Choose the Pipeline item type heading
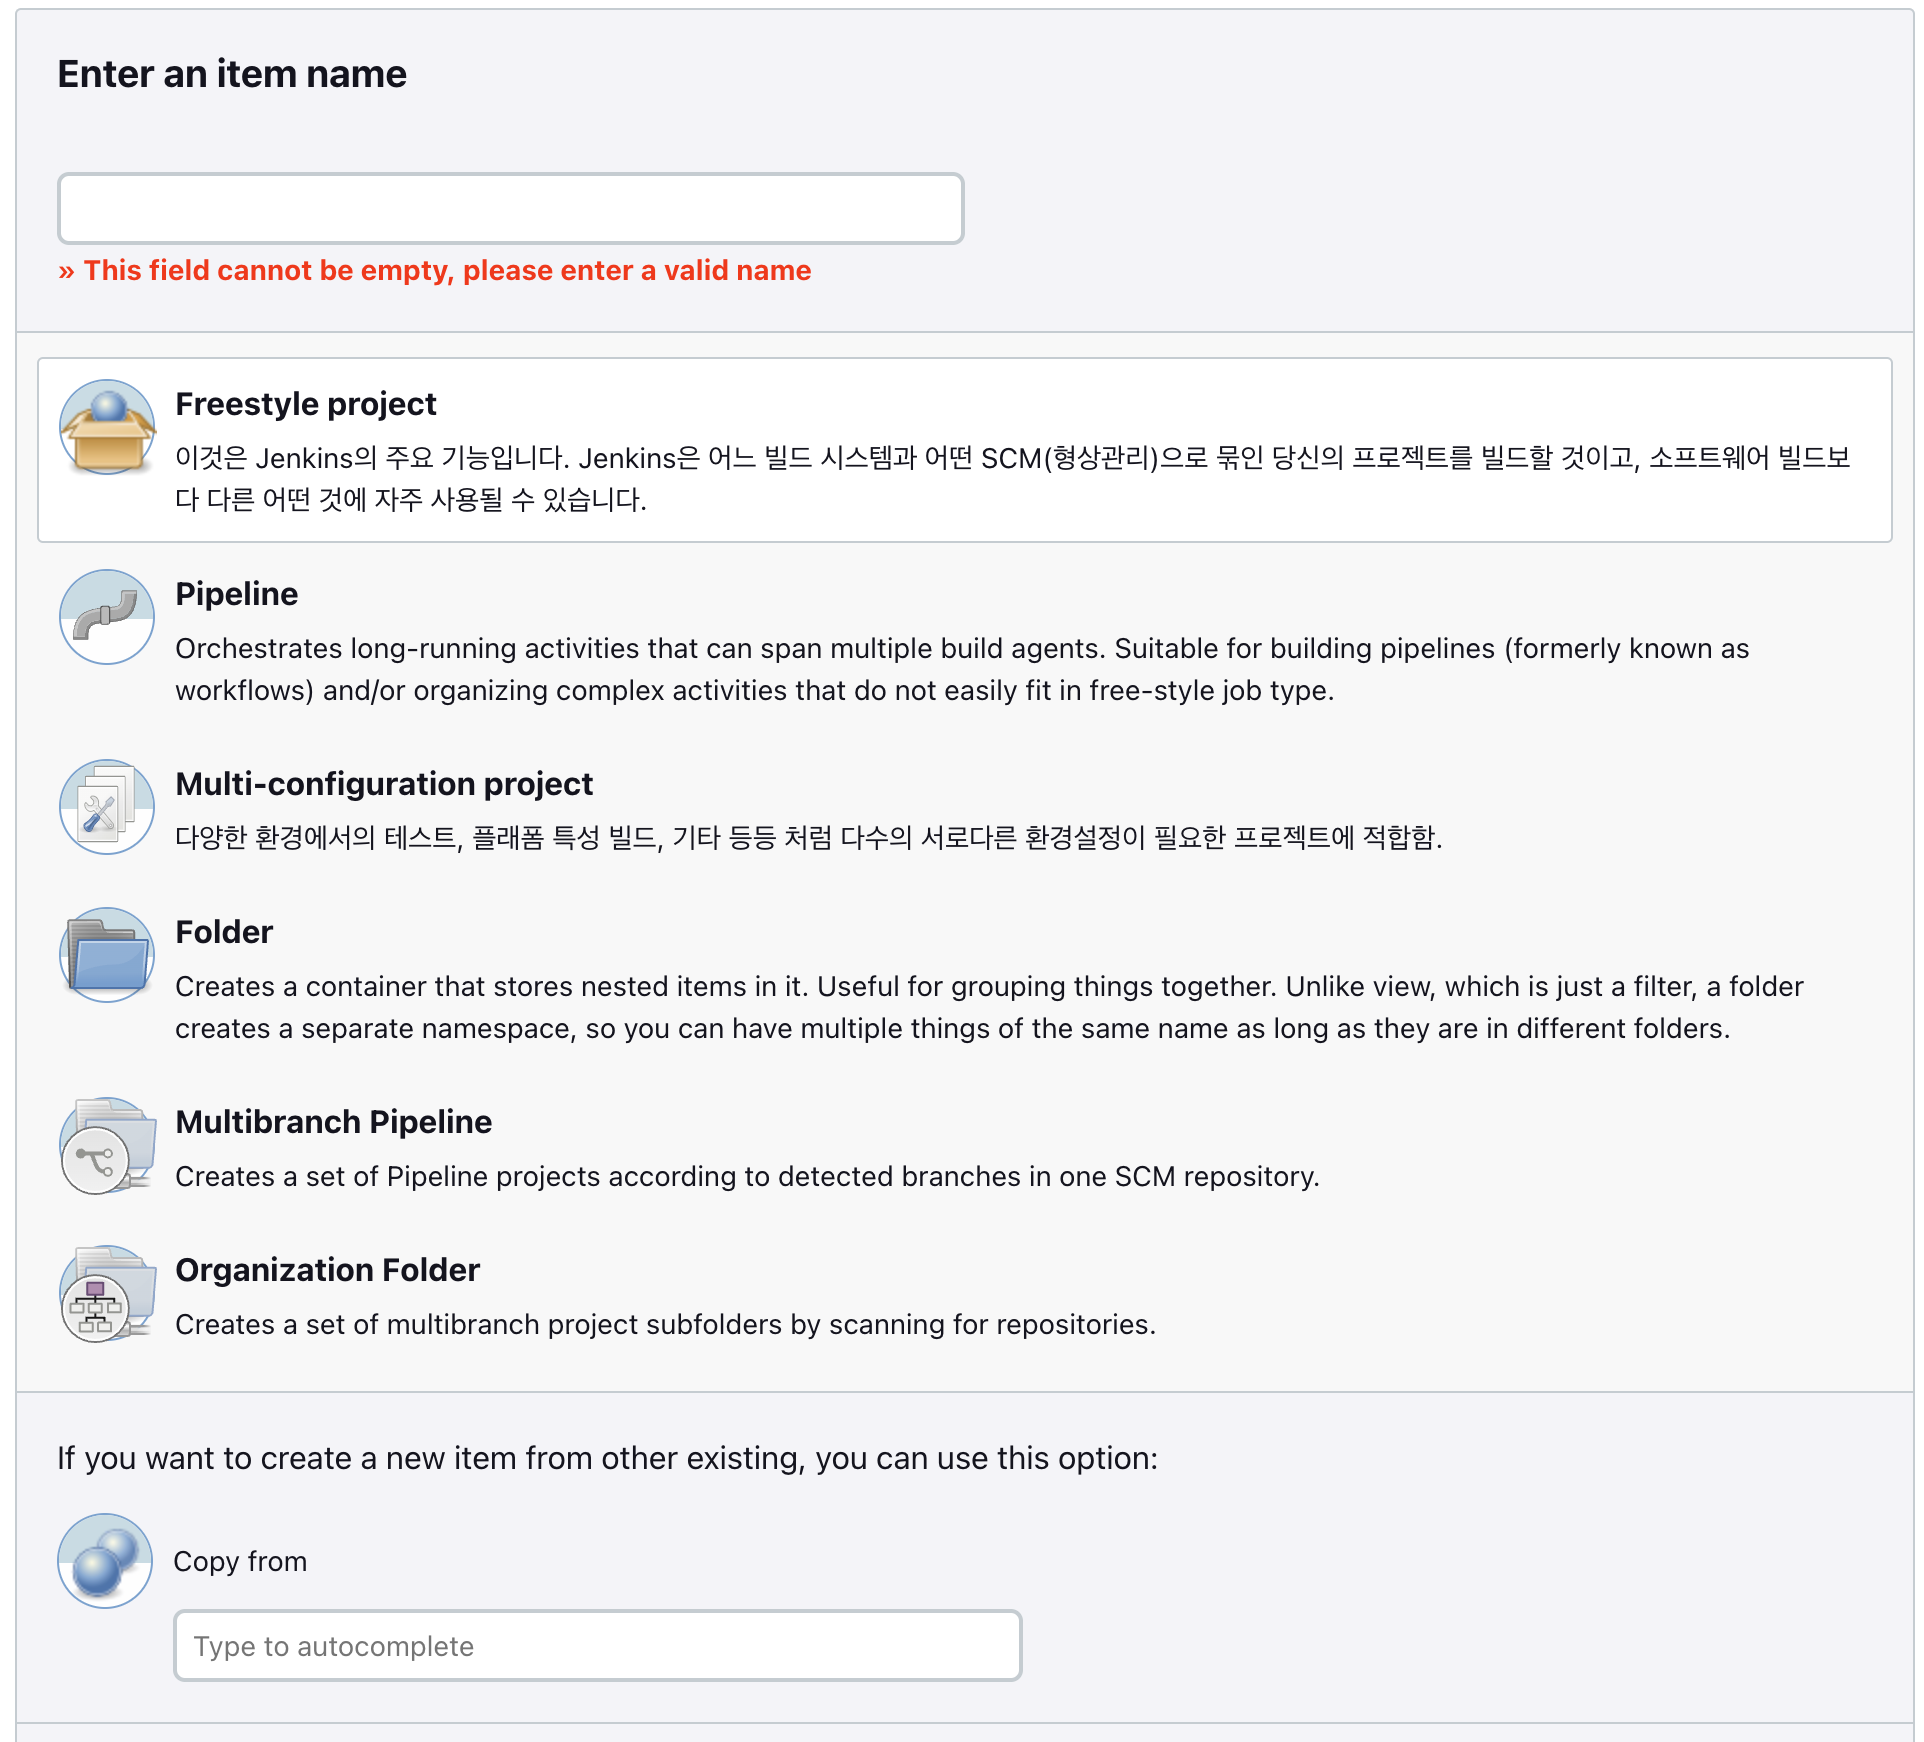The height and width of the screenshot is (1742, 1924). [x=236, y=594]
